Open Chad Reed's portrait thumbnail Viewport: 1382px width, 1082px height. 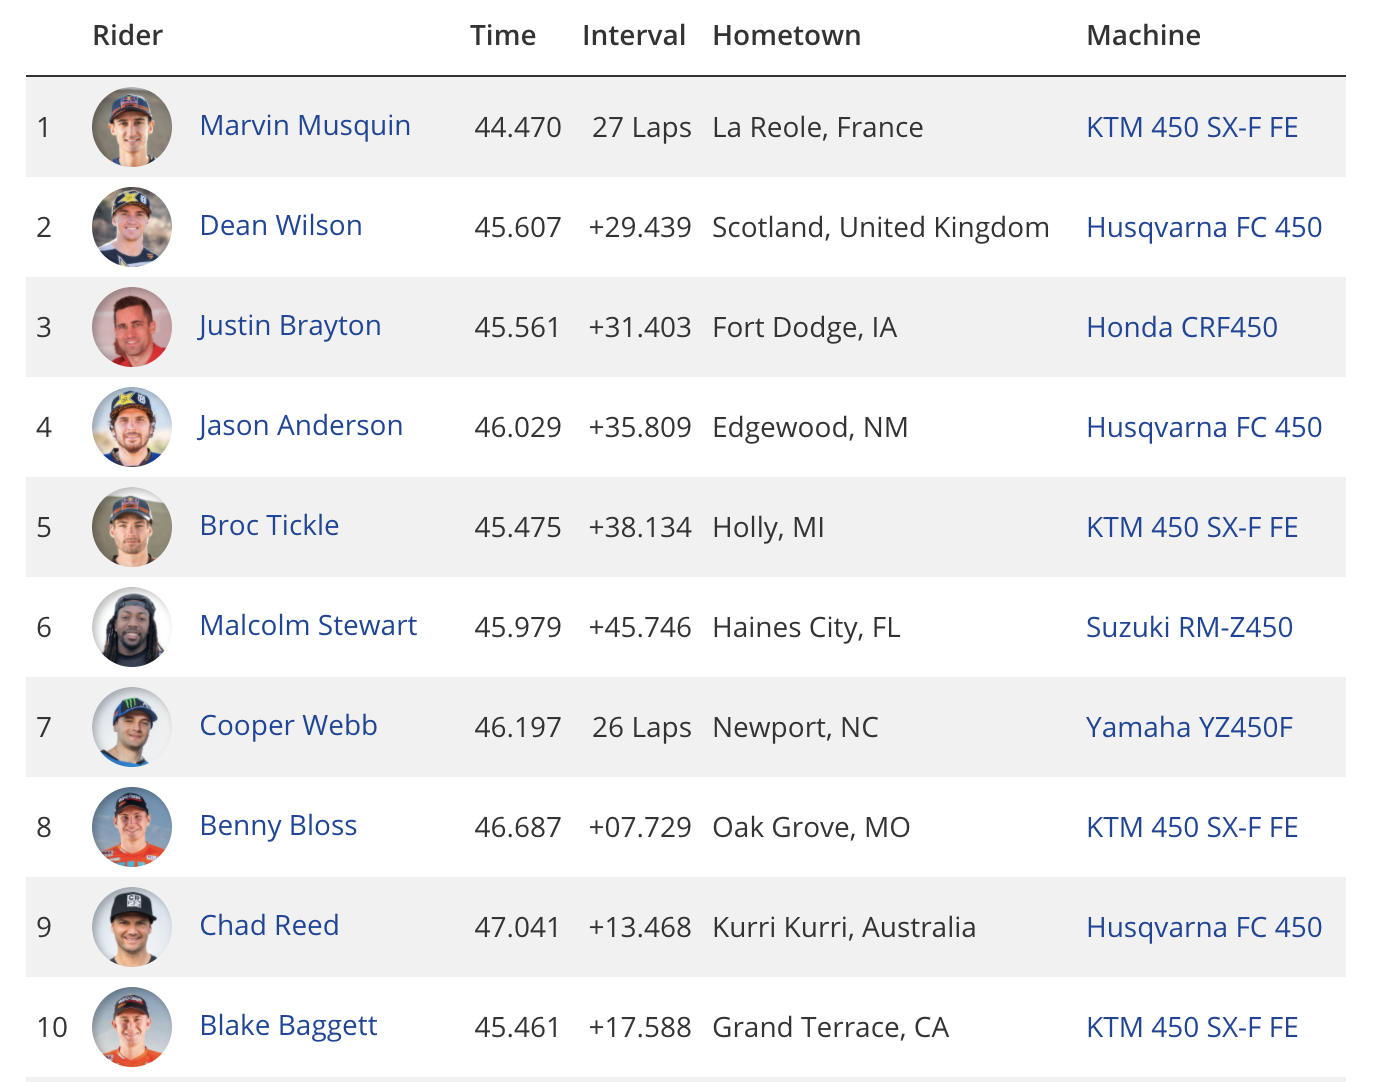pyautogui.click(x=132, y=927)
